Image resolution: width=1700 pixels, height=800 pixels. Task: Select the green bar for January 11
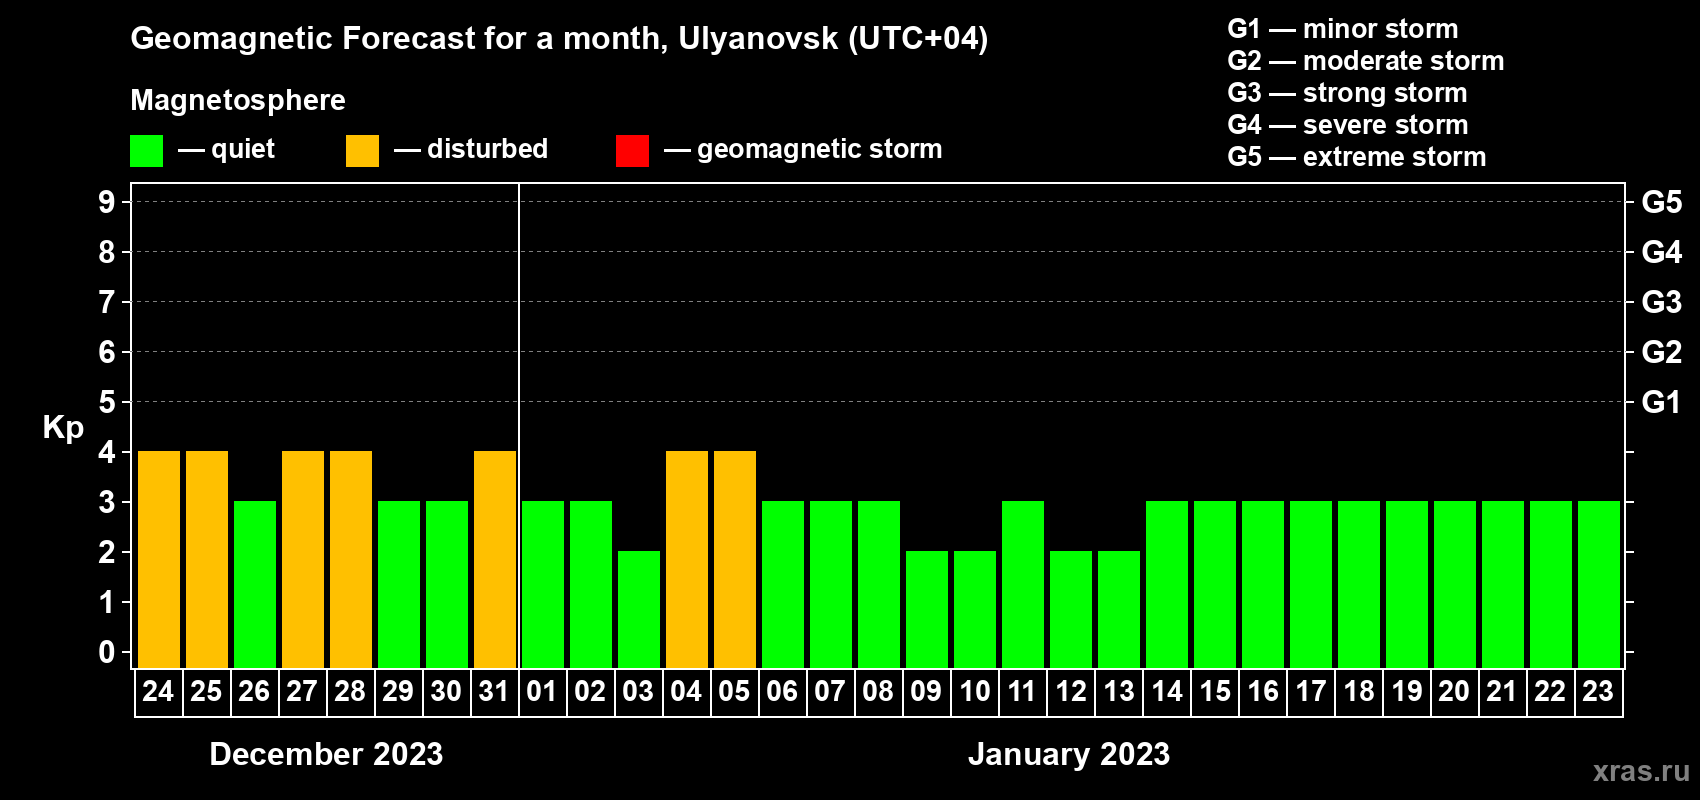pos(1023,585)
